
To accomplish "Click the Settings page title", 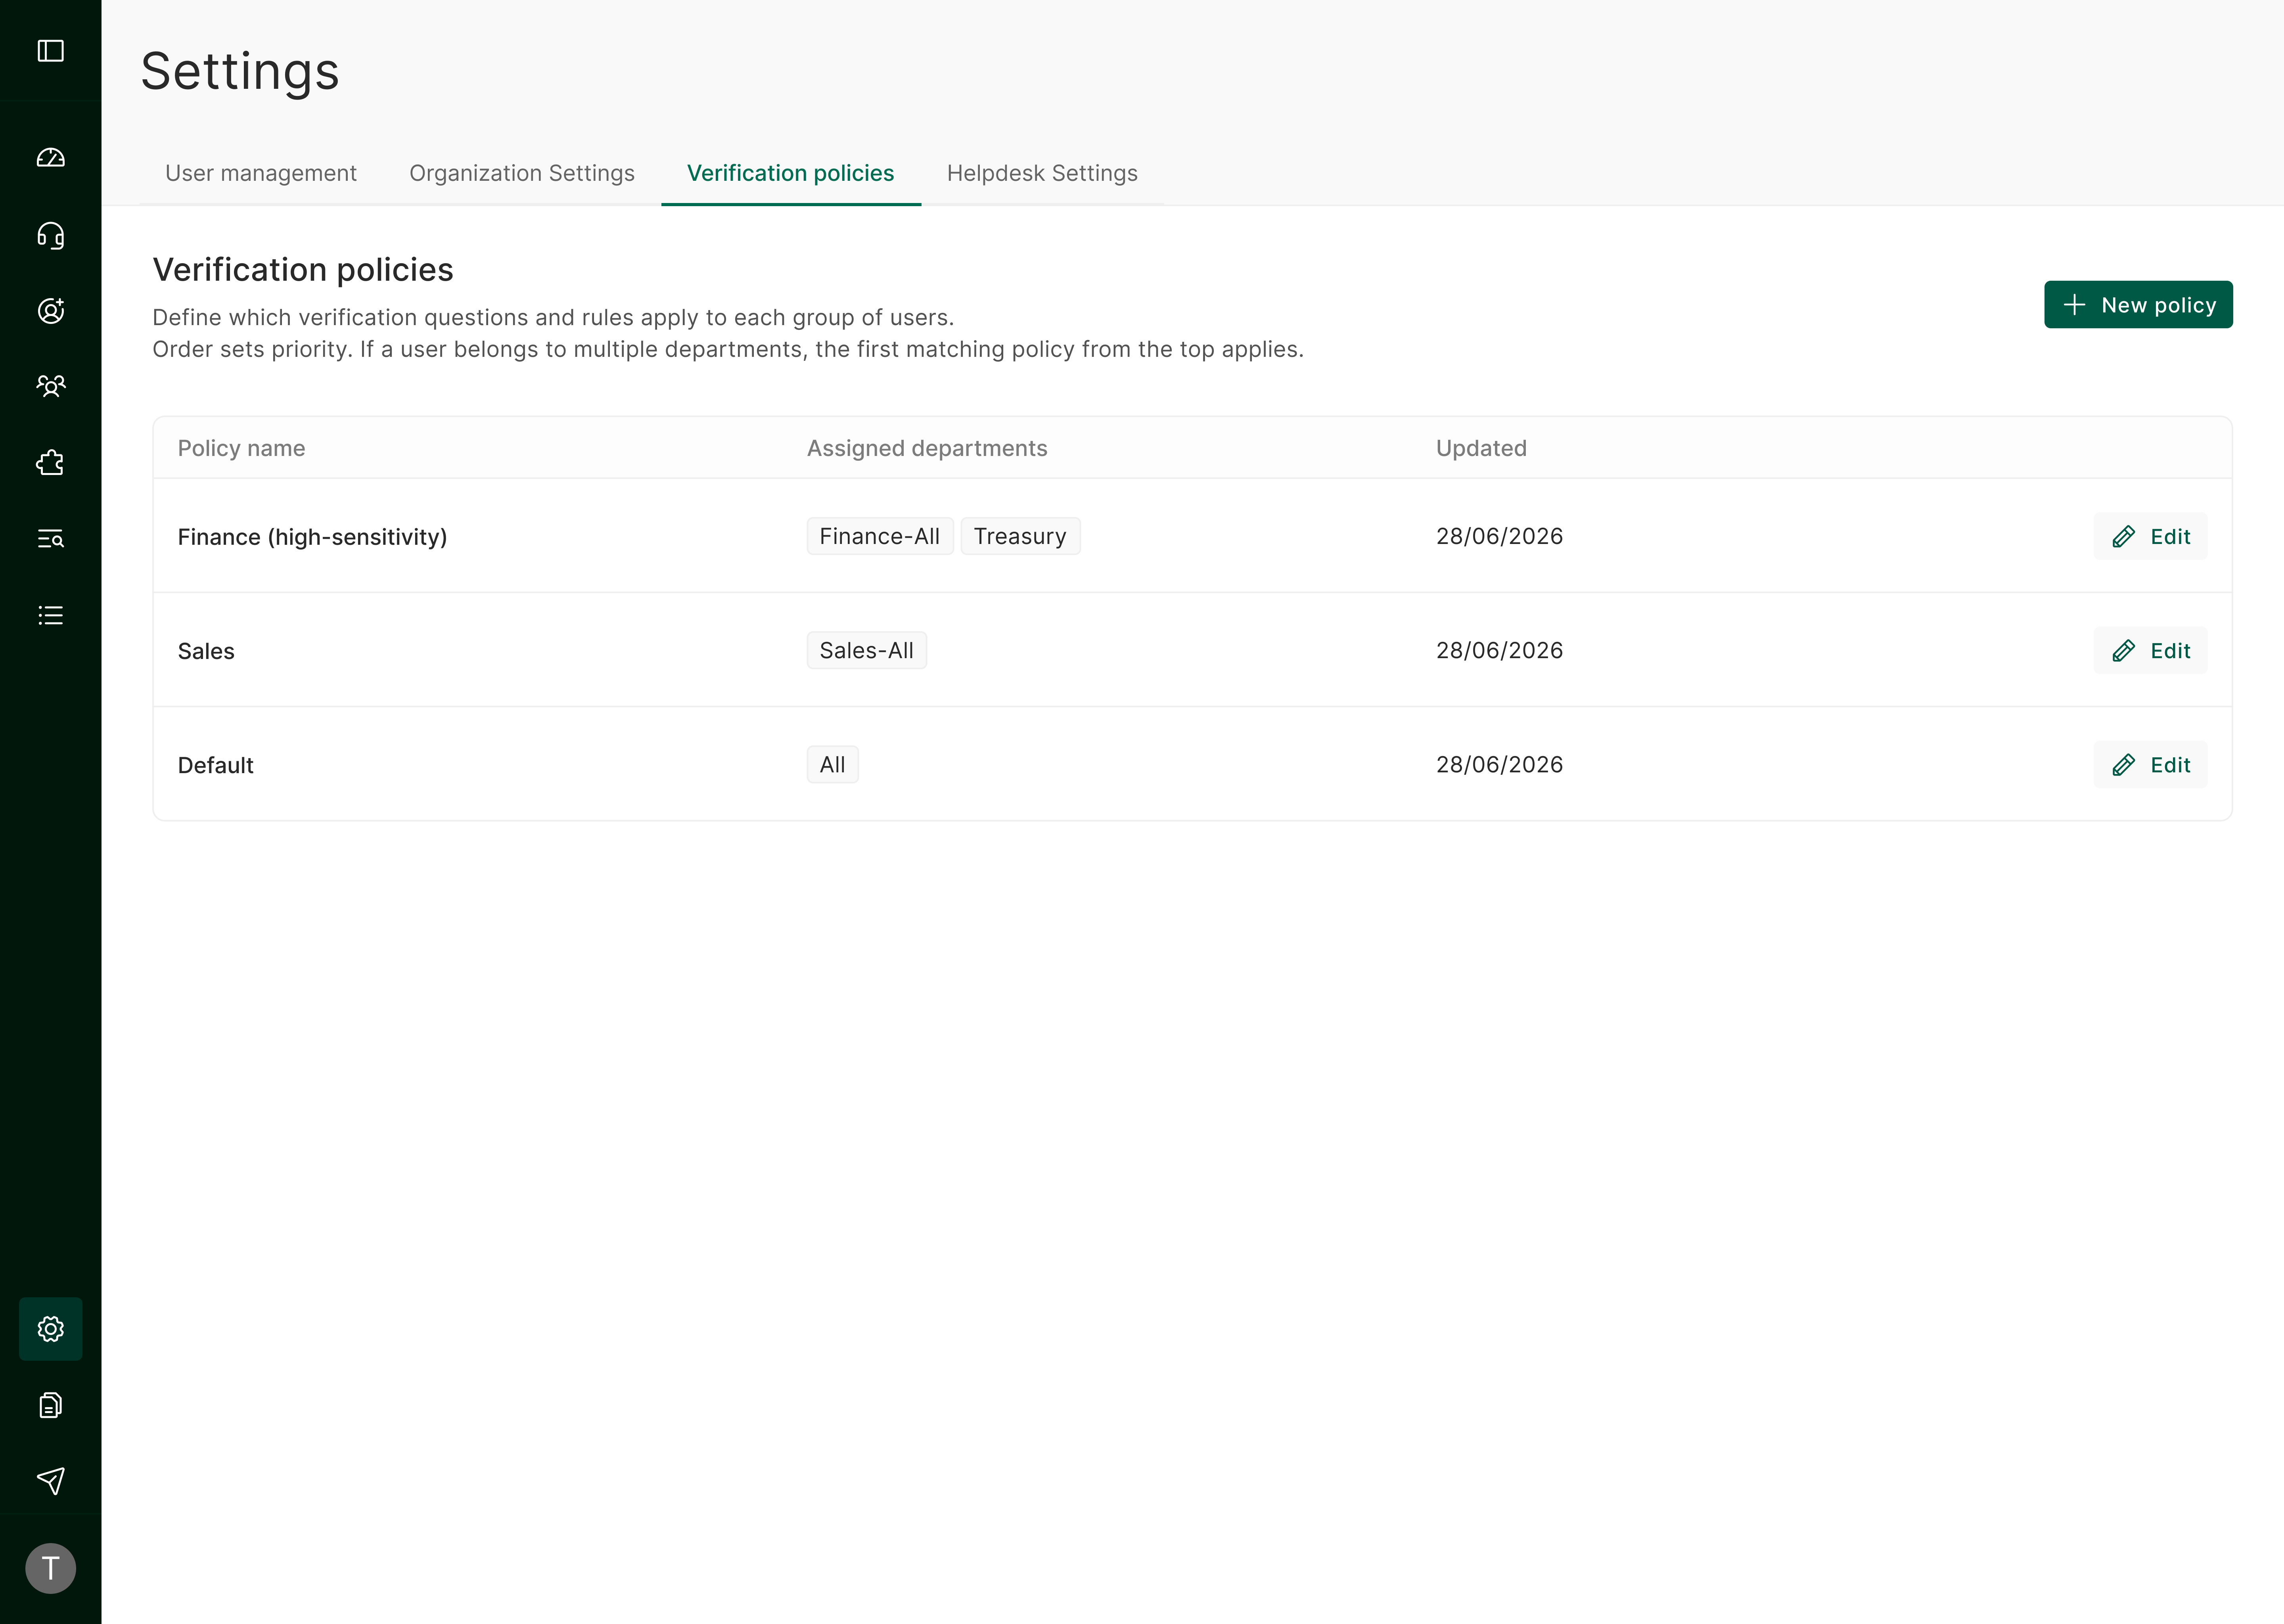I will 240,72.
